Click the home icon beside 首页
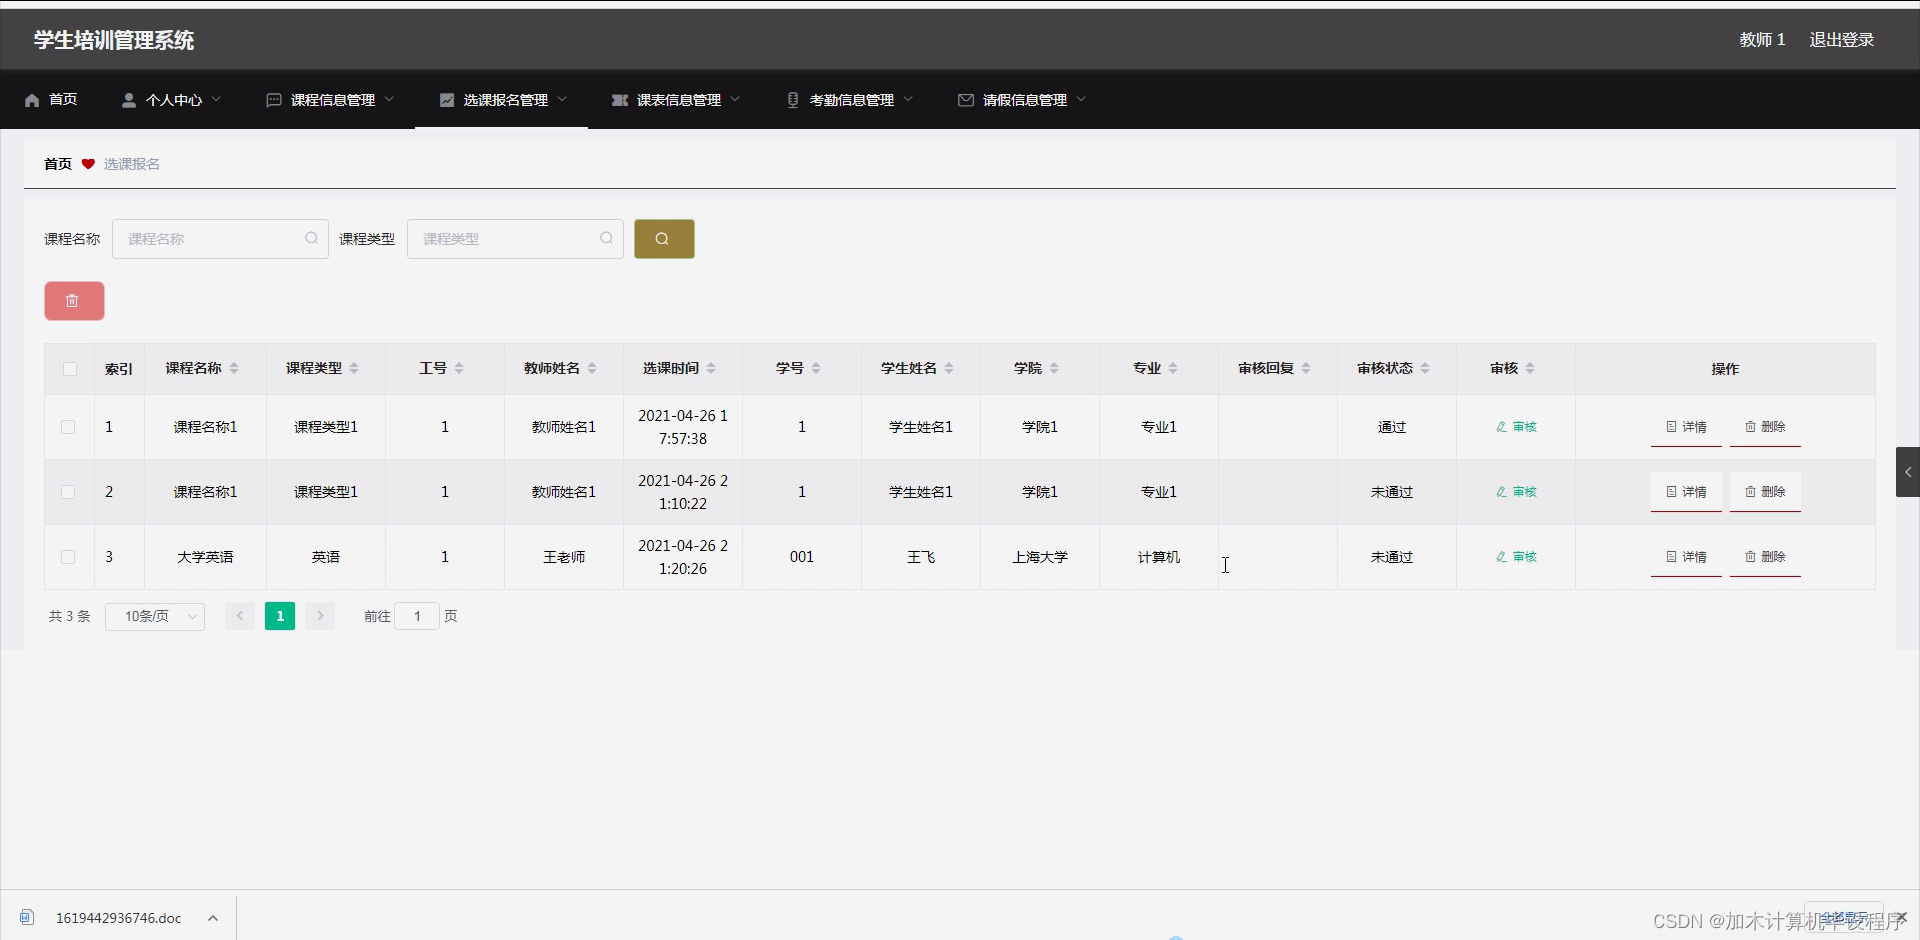Image resolution: width=1920 pixels, height=940 pixels. (30, 100)
